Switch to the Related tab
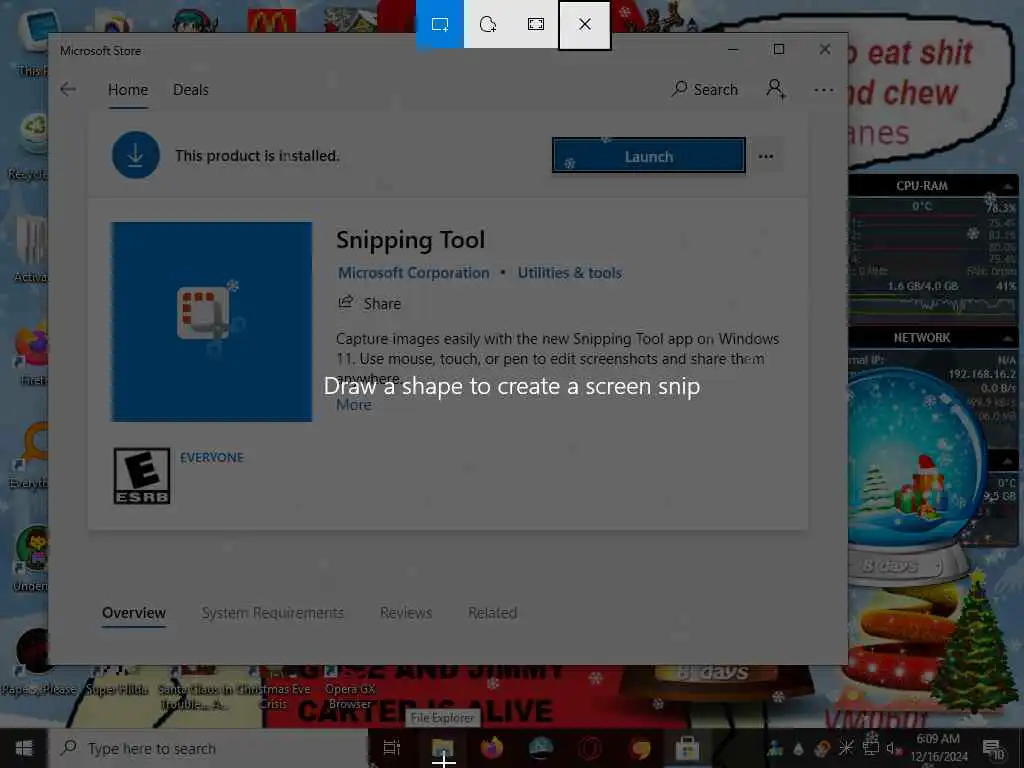Screen dimensions: 1024x768 [492, 613]
